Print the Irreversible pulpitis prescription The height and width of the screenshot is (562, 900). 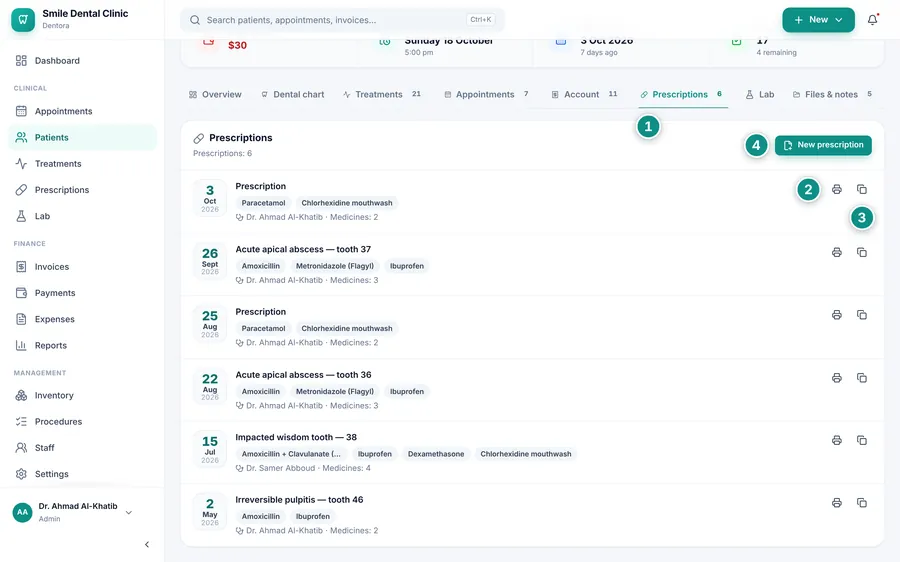tap(837, 503)
